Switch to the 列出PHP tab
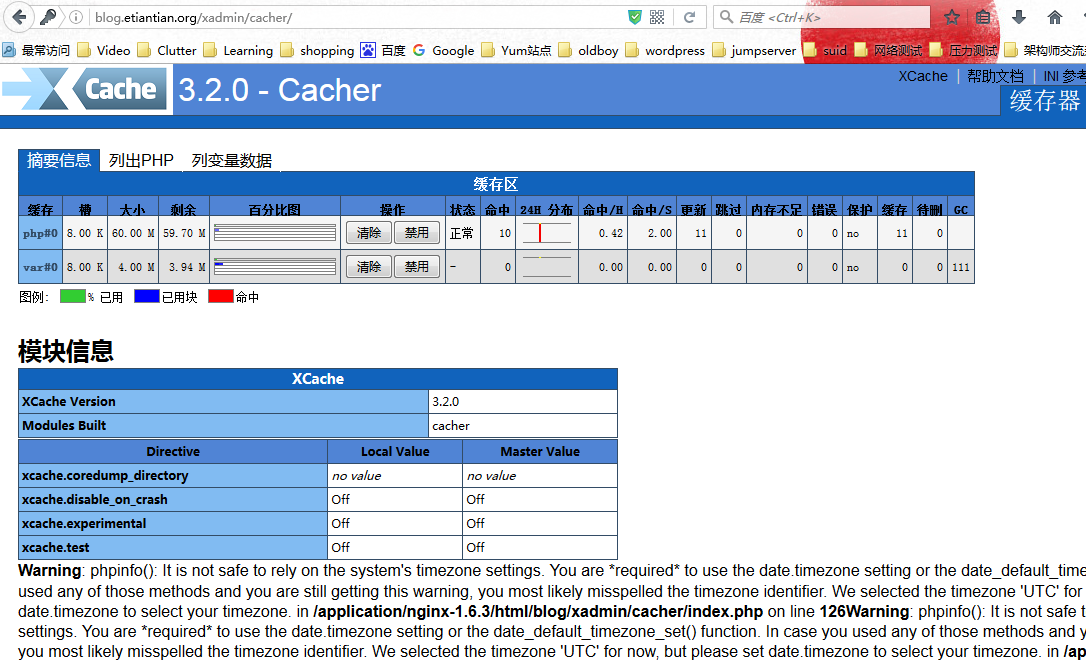The image size is (1086, 663). pyautogui.click(x=141, y=160)
